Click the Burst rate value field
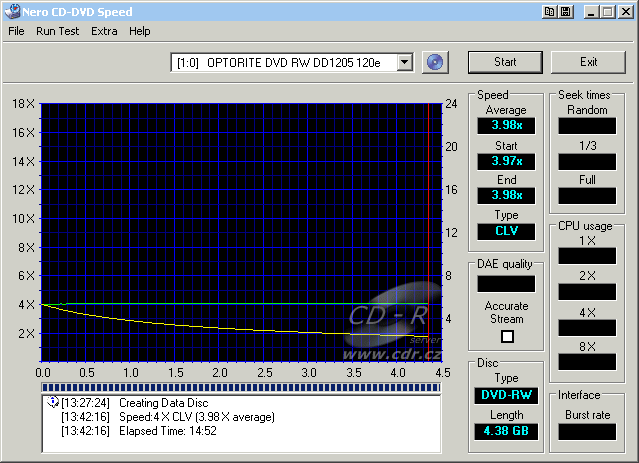Image resolution: width=639 pixels, height=463 pixels. click(x=587, y=432)
